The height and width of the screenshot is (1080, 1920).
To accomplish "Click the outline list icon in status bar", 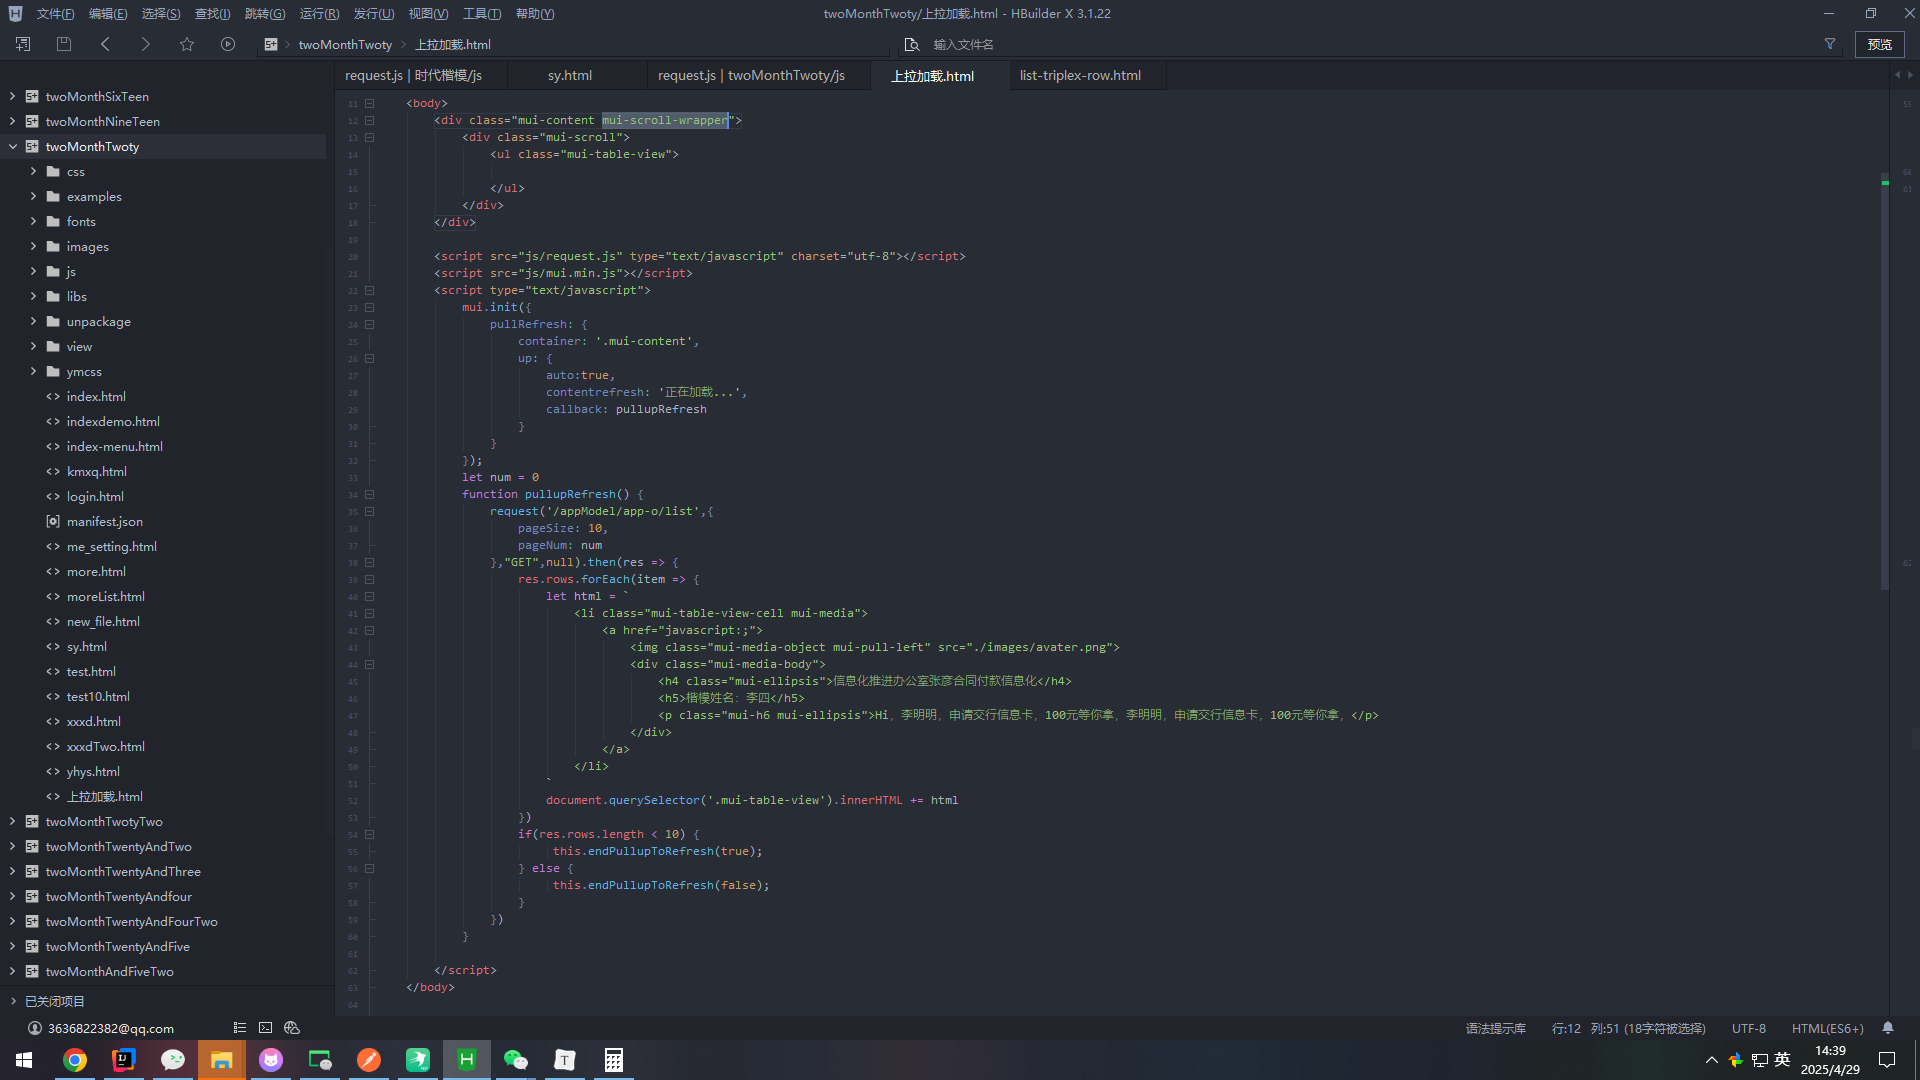I will pos(240,1028).
